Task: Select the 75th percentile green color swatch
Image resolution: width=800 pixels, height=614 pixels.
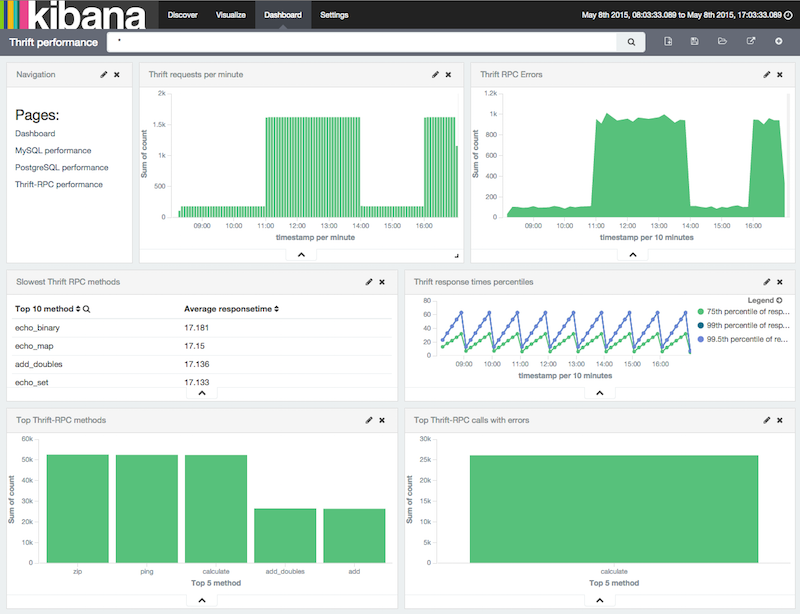Action: point(701,311)
